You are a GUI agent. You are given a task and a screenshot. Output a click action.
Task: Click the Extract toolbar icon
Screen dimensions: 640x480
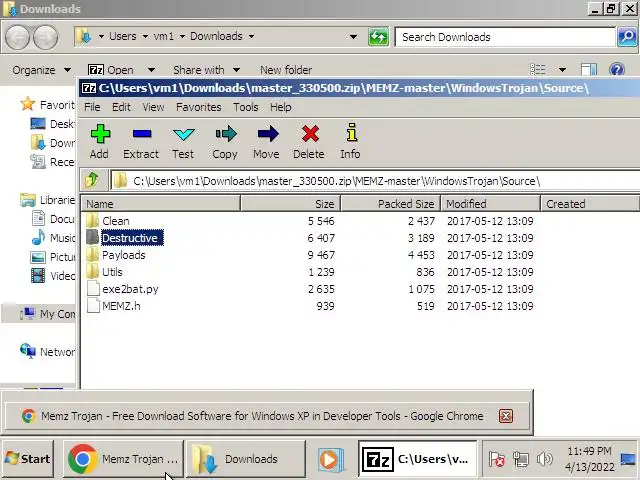pyautogui.click(x=142, y=134)
